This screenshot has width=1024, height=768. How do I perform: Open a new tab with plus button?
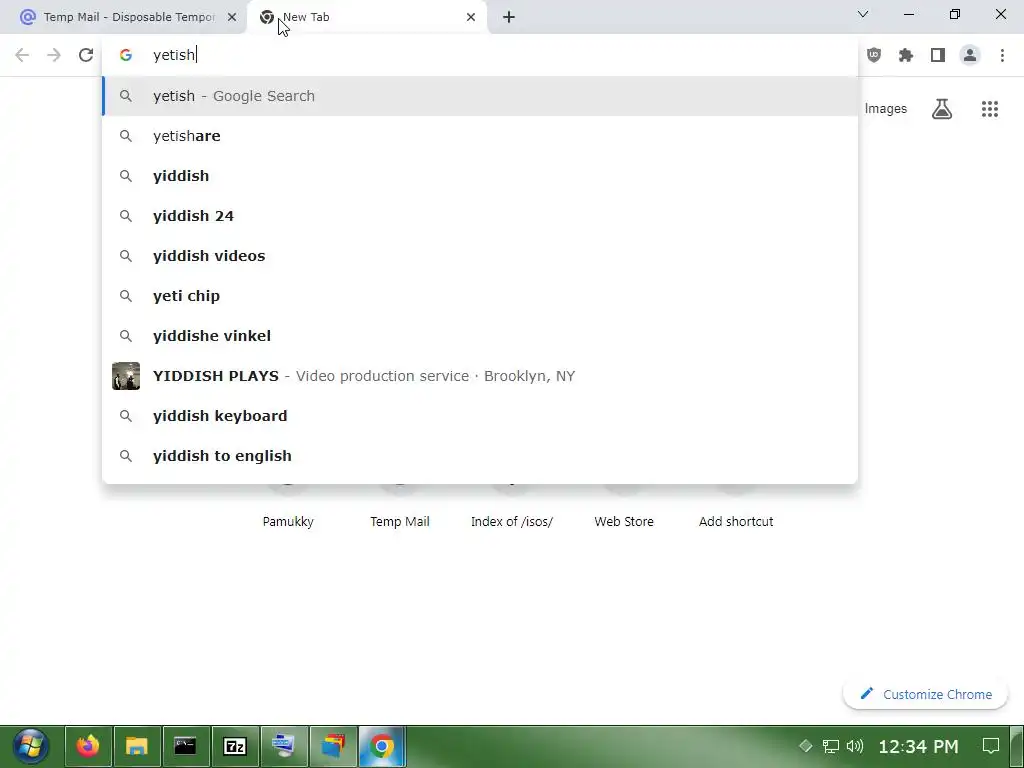(509, 17)
